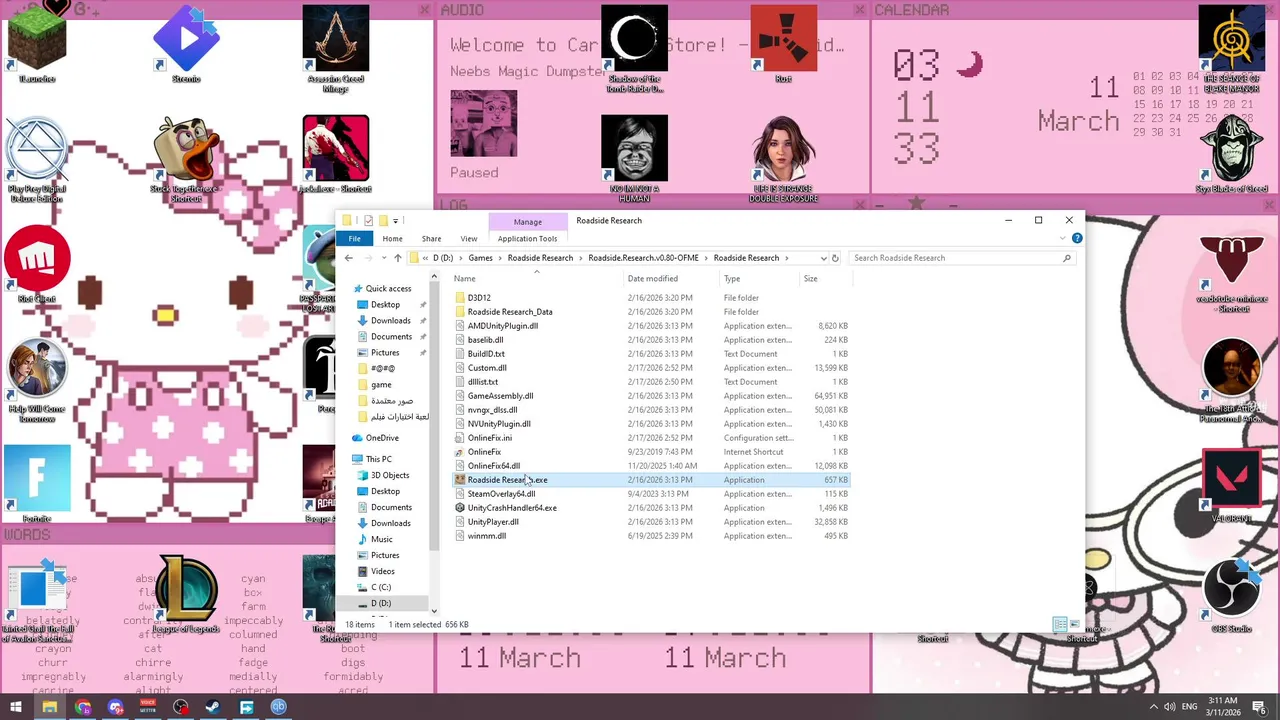Screen dimensions: 1280x720
Task: Open the Rust desktop shortcut
Action: point(784,45)
